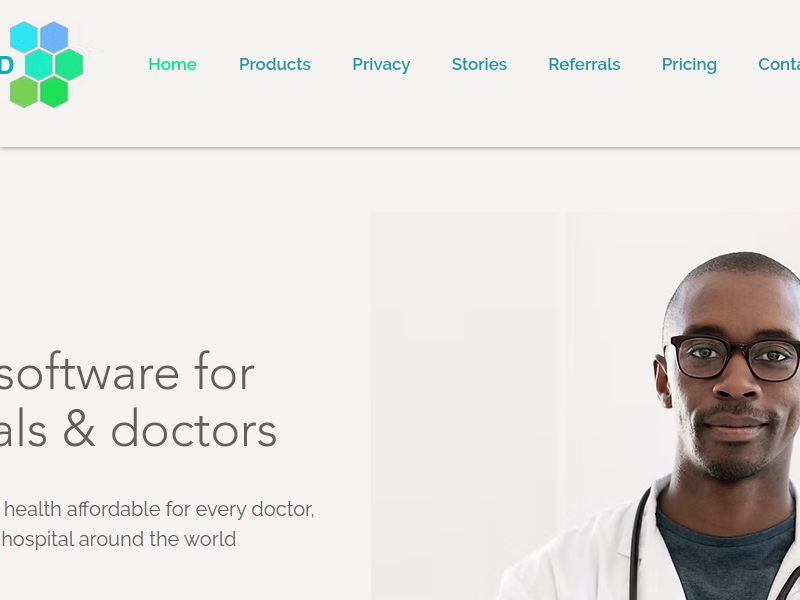The width and height of the screenshot is (800, 600).
Task: Open the Contact nav link
Action: pyautogui.click(x=779, y=64)
